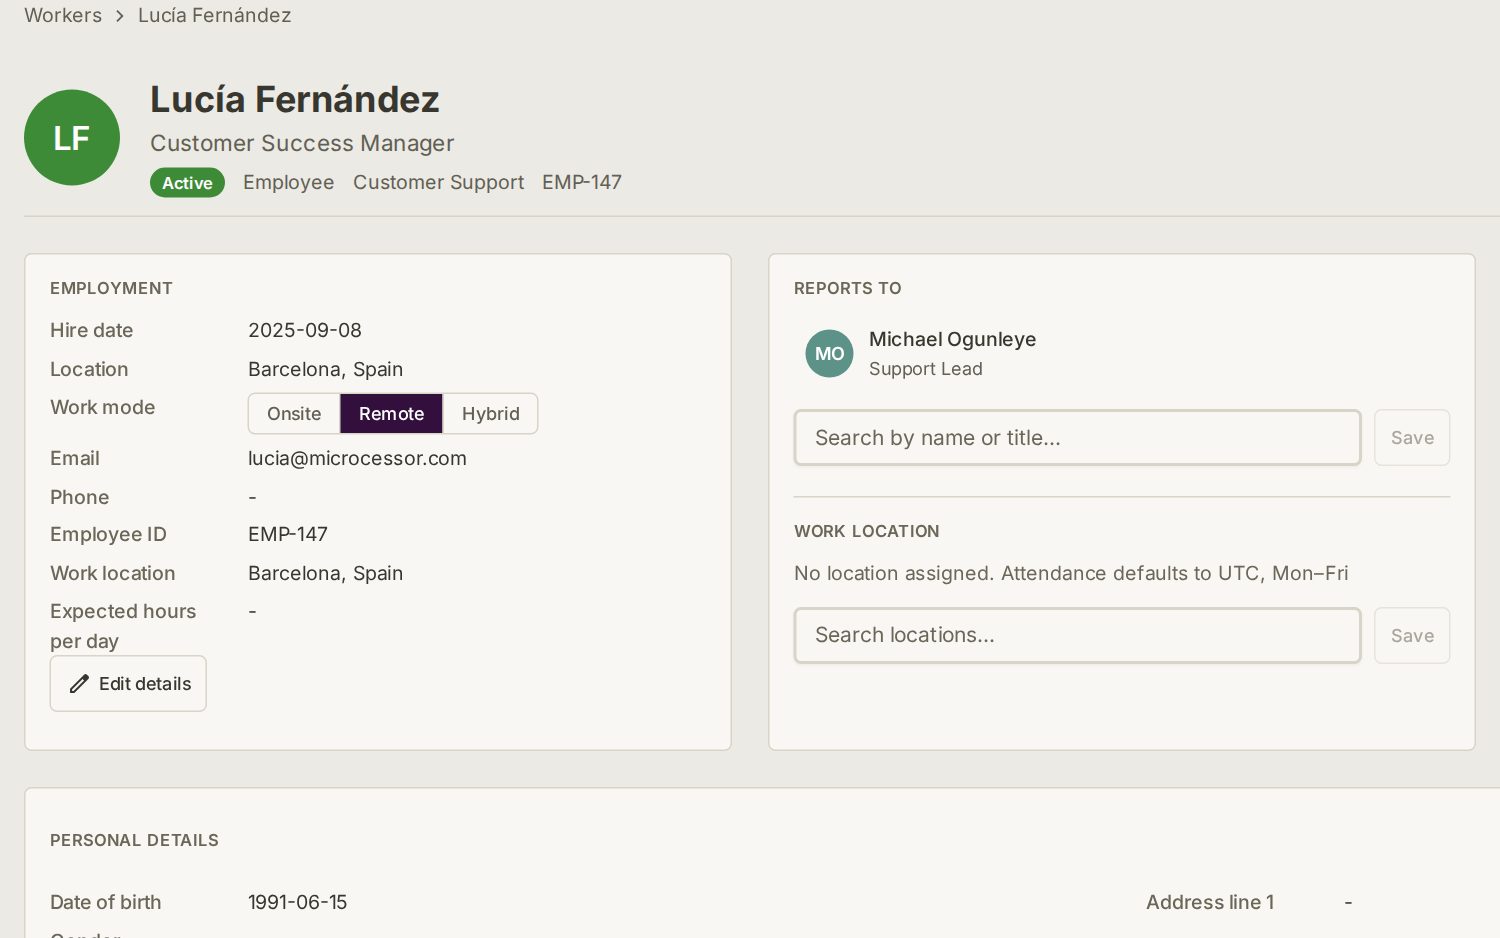The image size is (1500, 938).
Task: Click the Phone field label
Action: click(79, 498)
